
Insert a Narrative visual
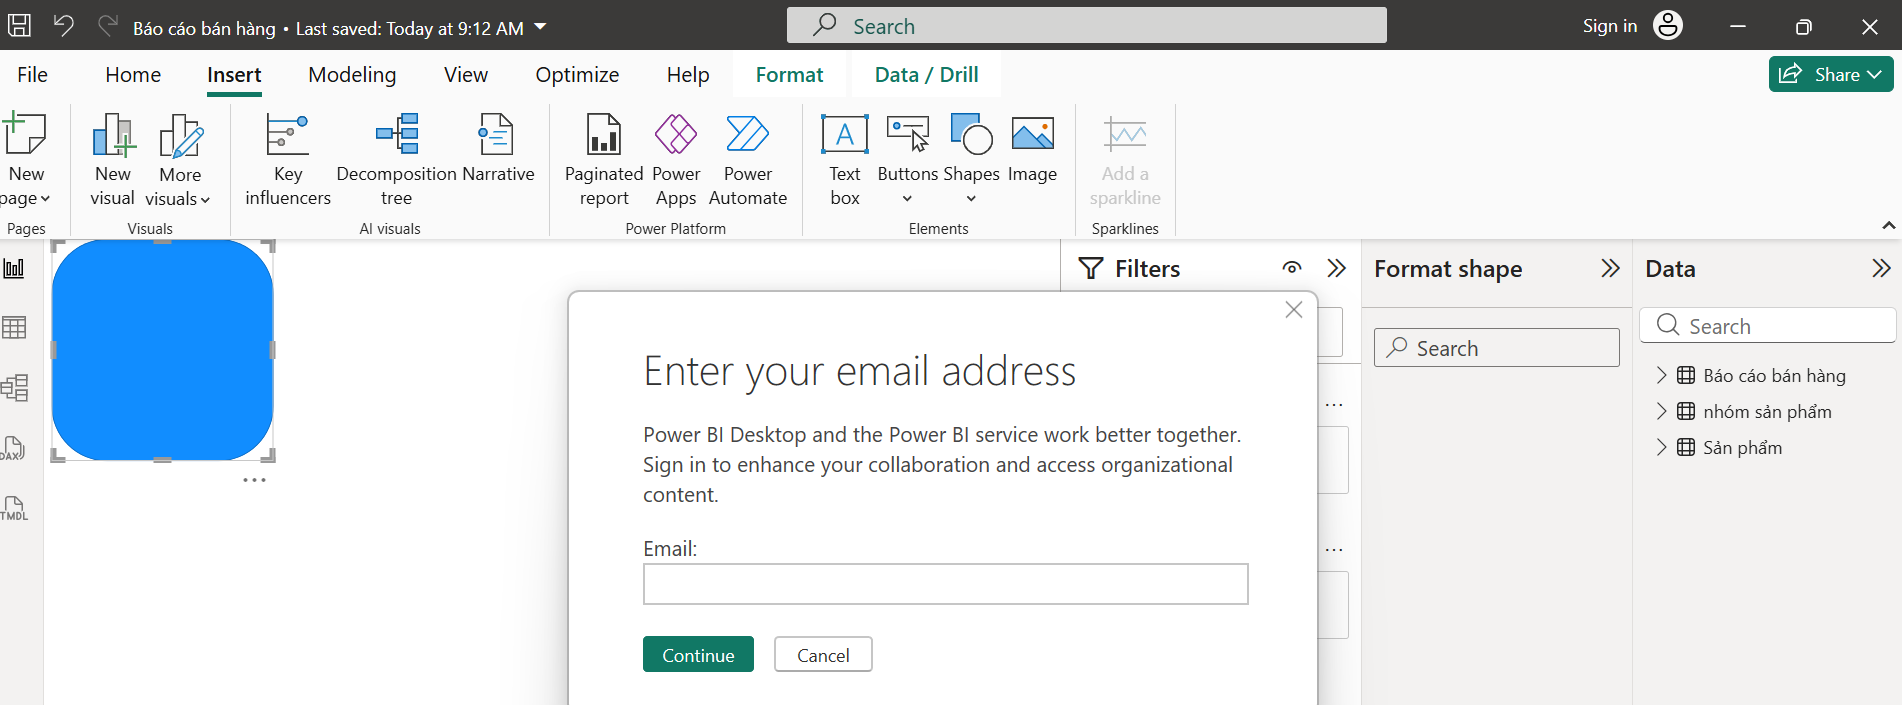497,148
